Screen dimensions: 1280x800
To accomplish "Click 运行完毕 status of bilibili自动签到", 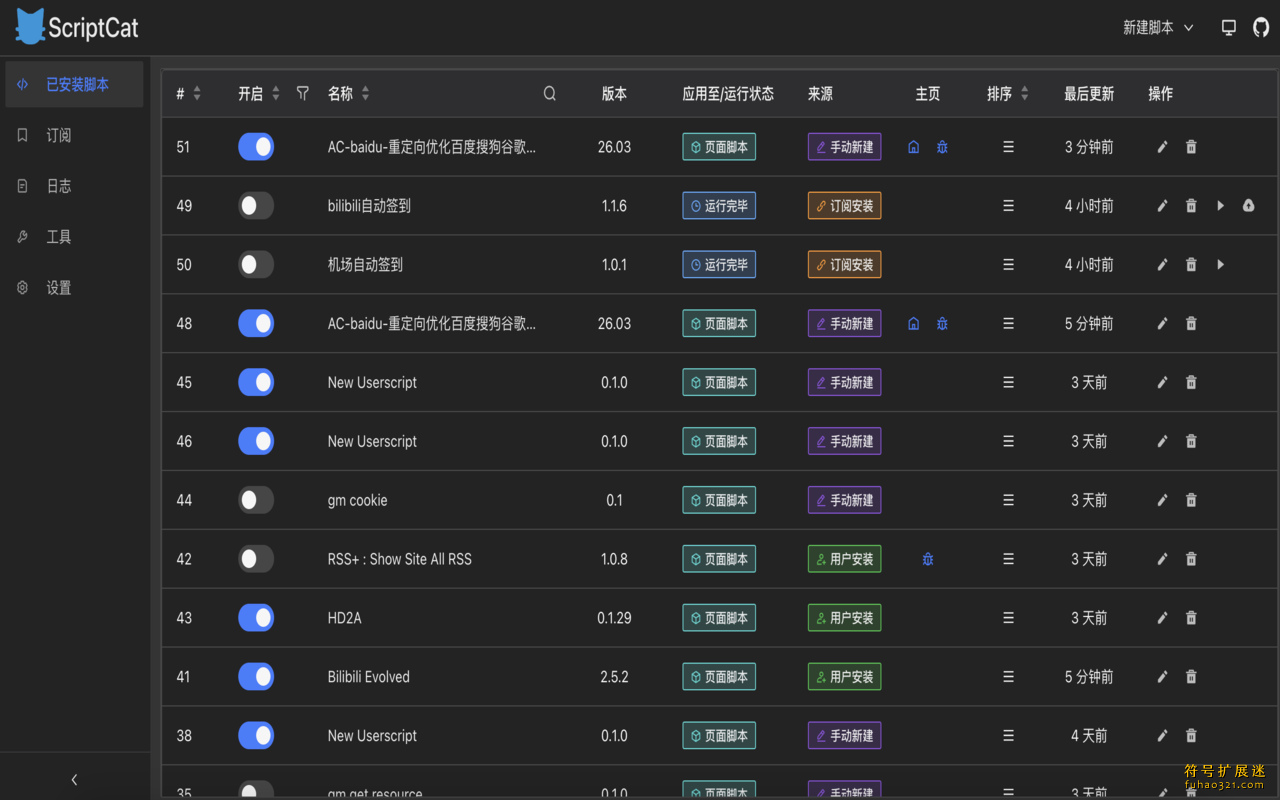I will [x=719, y=206].
